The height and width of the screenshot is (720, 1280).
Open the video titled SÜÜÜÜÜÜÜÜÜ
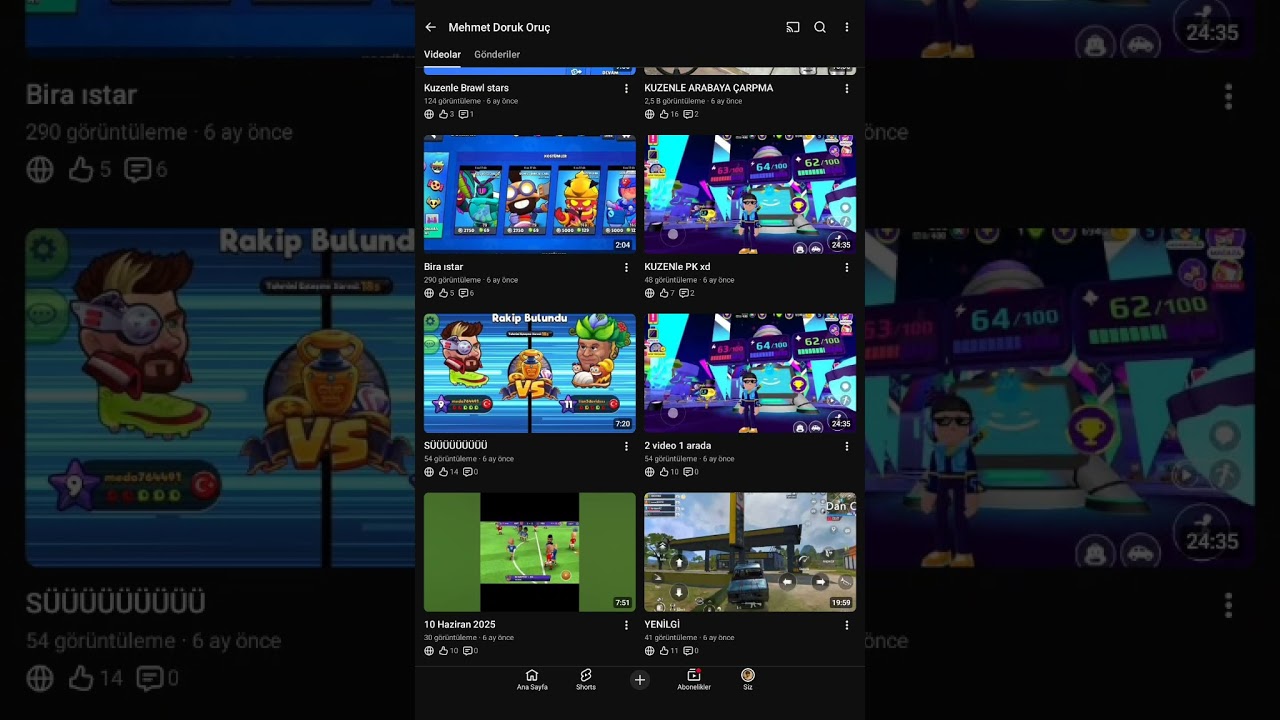tap(456, 446)
